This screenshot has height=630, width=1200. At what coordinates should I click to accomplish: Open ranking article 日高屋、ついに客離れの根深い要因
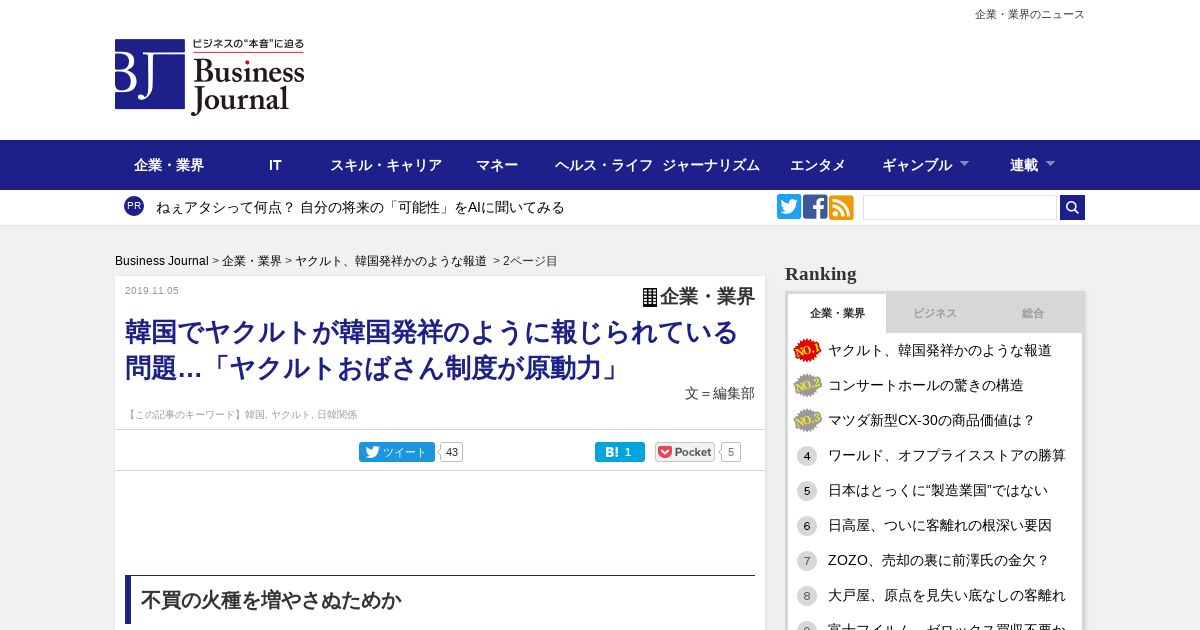tap(940, 525)
